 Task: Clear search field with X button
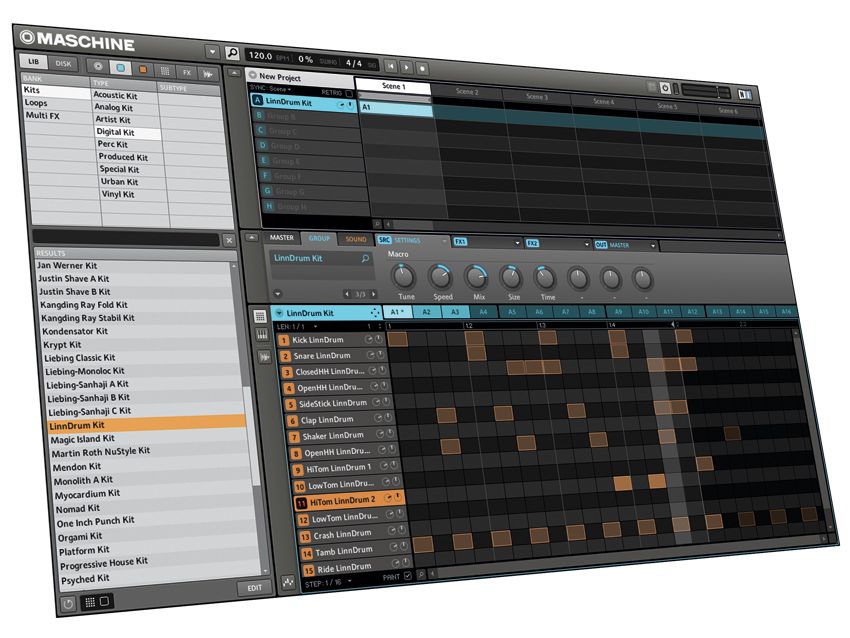coord(229,240)
